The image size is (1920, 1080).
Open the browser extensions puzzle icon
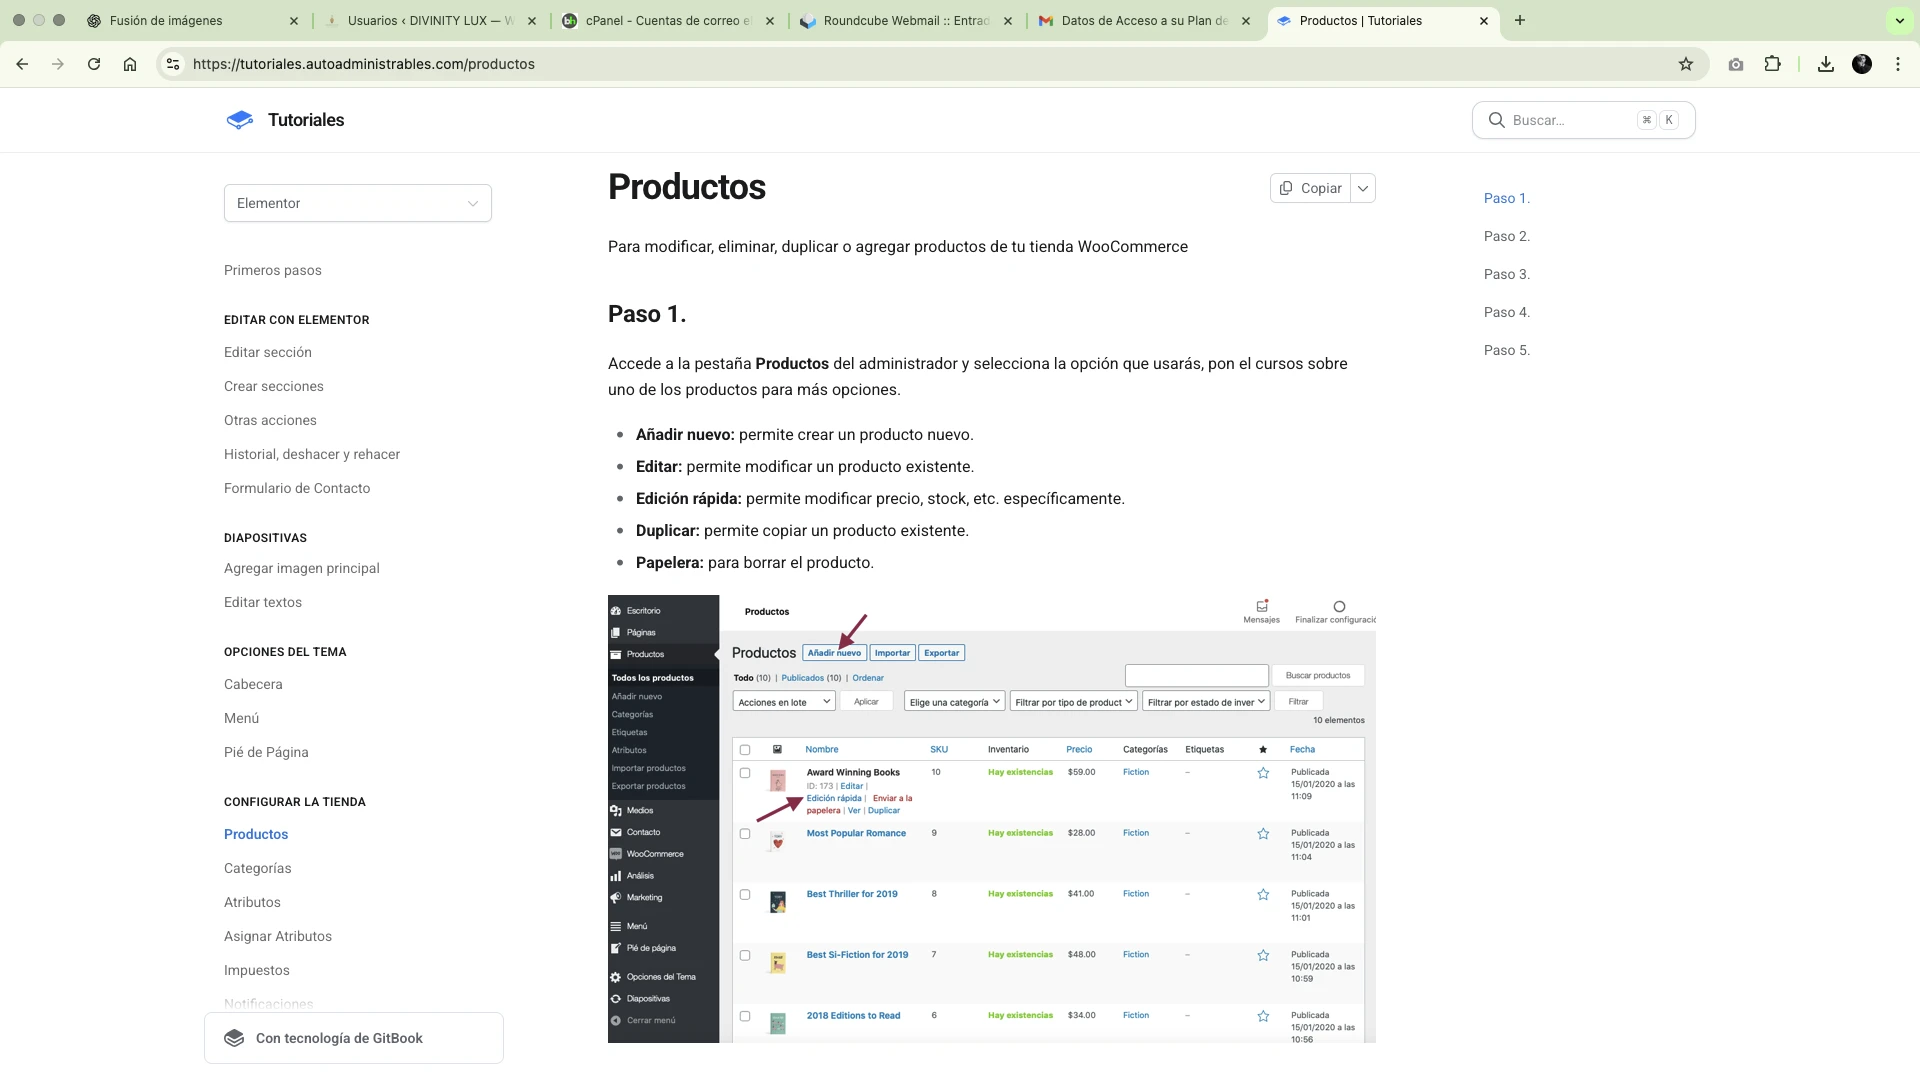(1772, 64)
